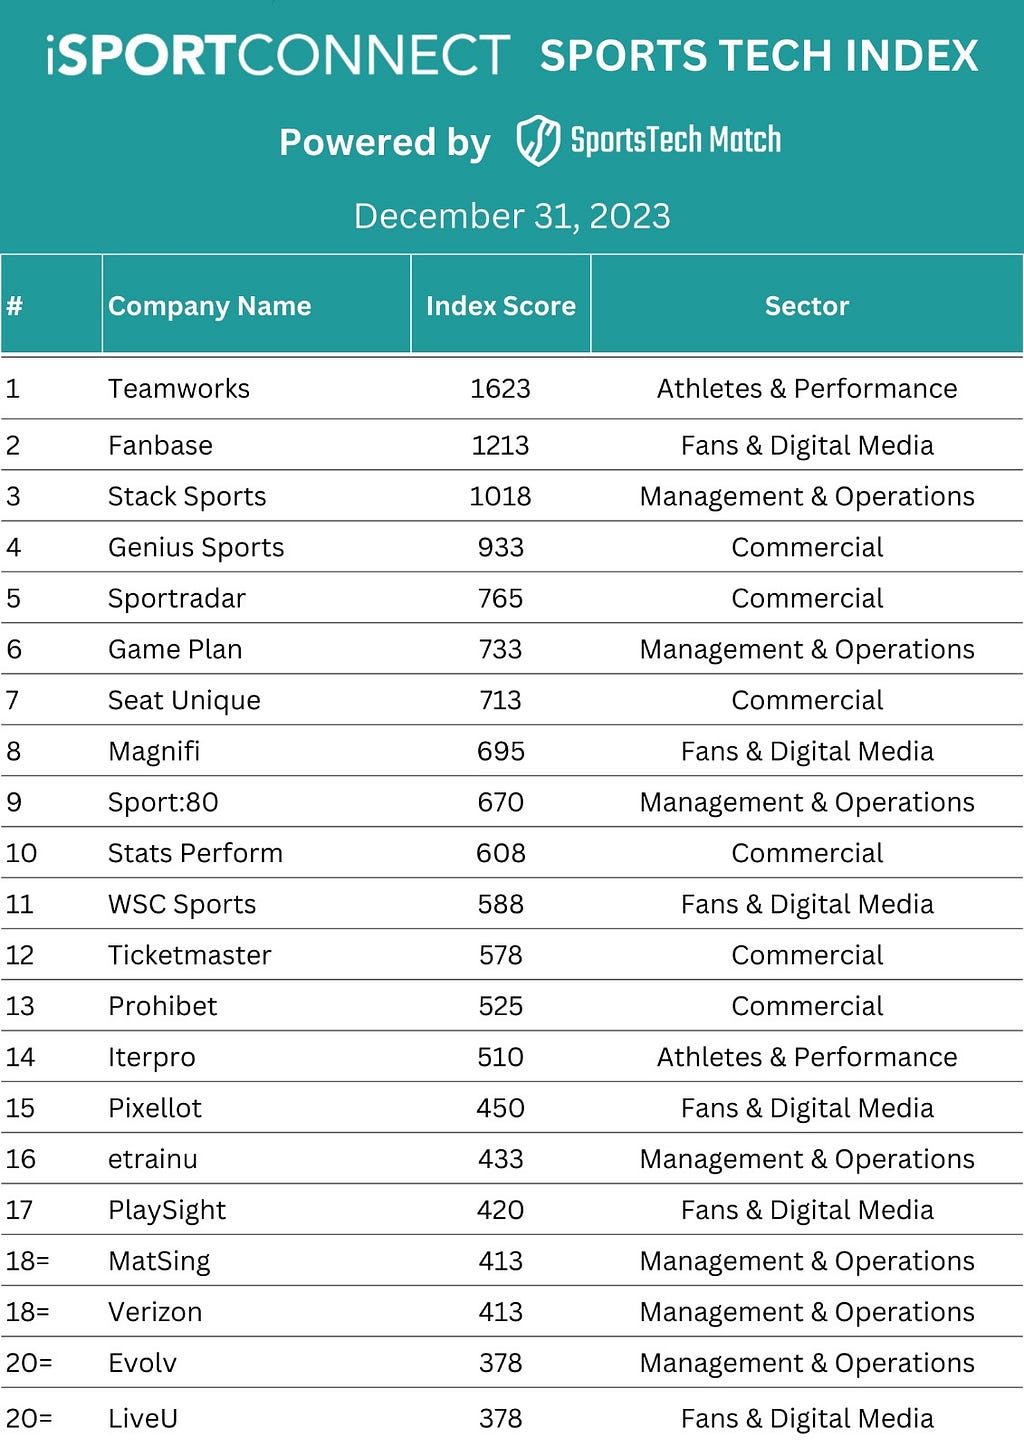Viewport: 1024px width, 1449px height.
Task: Click the Index Score column header
Action: pyautogui.click(x=501, y=306)
